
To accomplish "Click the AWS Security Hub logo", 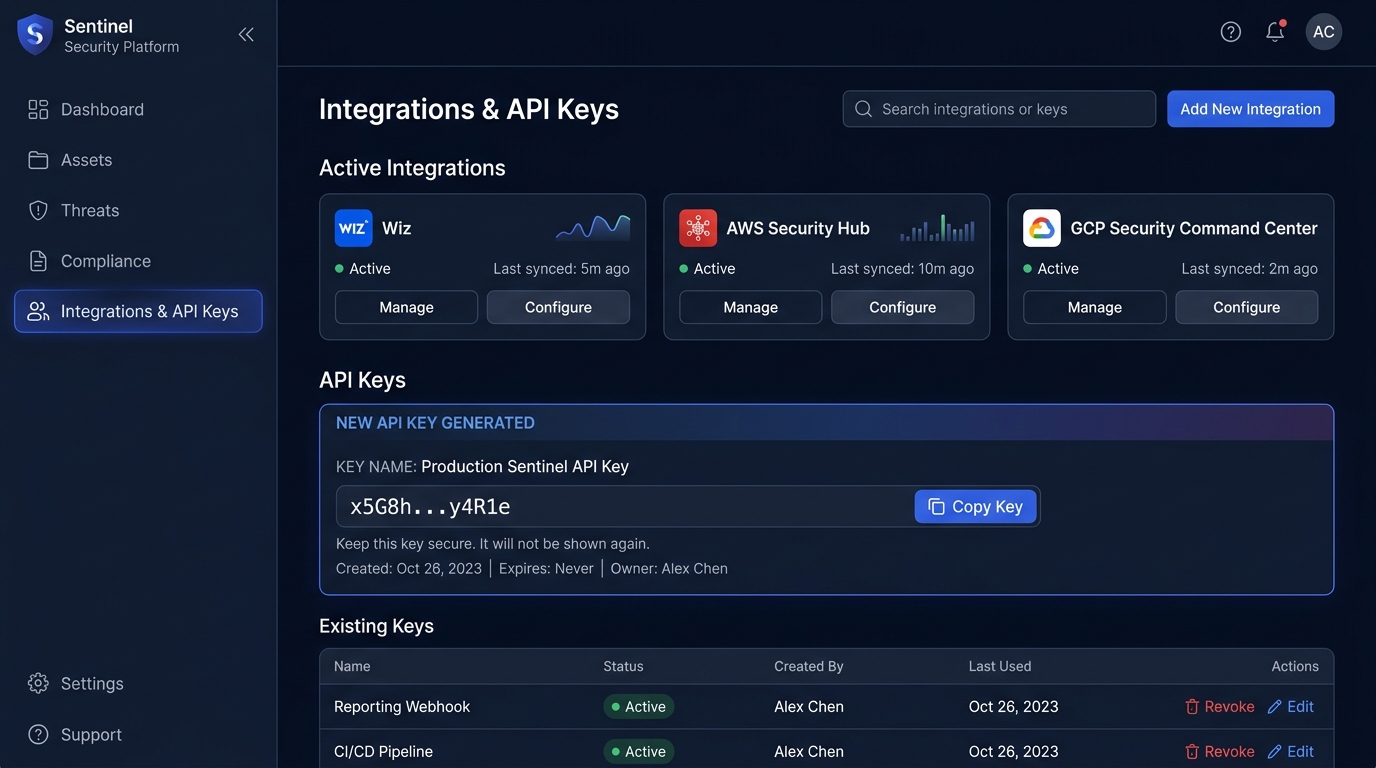I will point(698,228).
